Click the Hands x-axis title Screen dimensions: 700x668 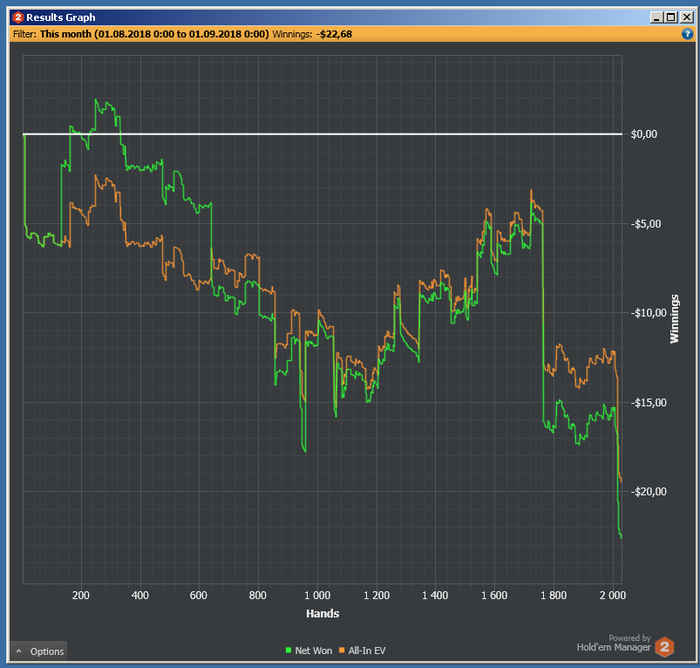click(322, 614)
